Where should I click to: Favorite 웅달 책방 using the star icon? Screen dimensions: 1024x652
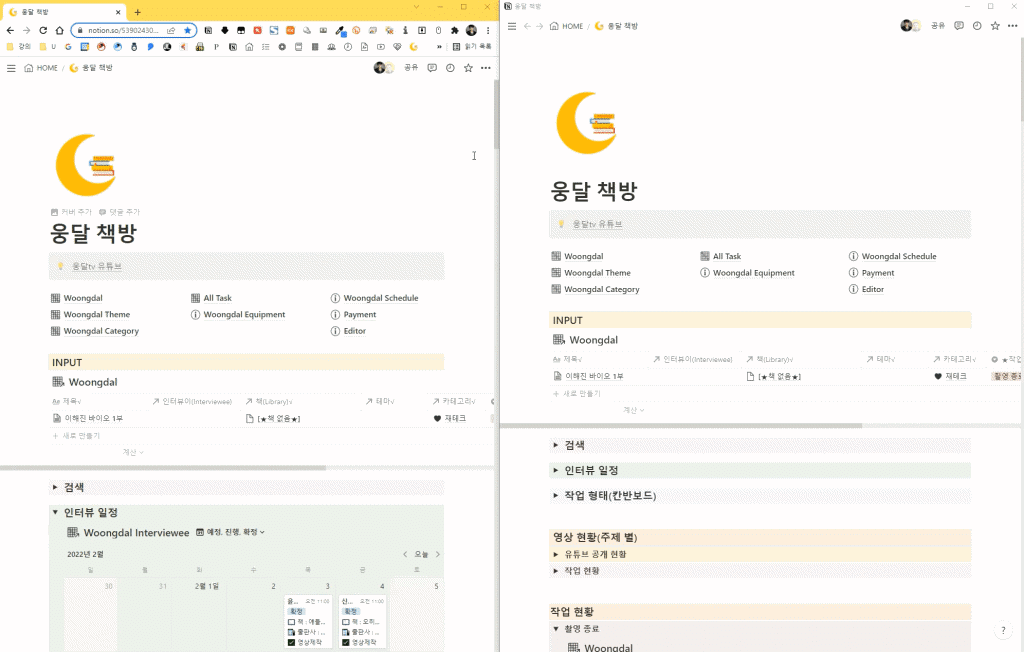click(994, 25)
